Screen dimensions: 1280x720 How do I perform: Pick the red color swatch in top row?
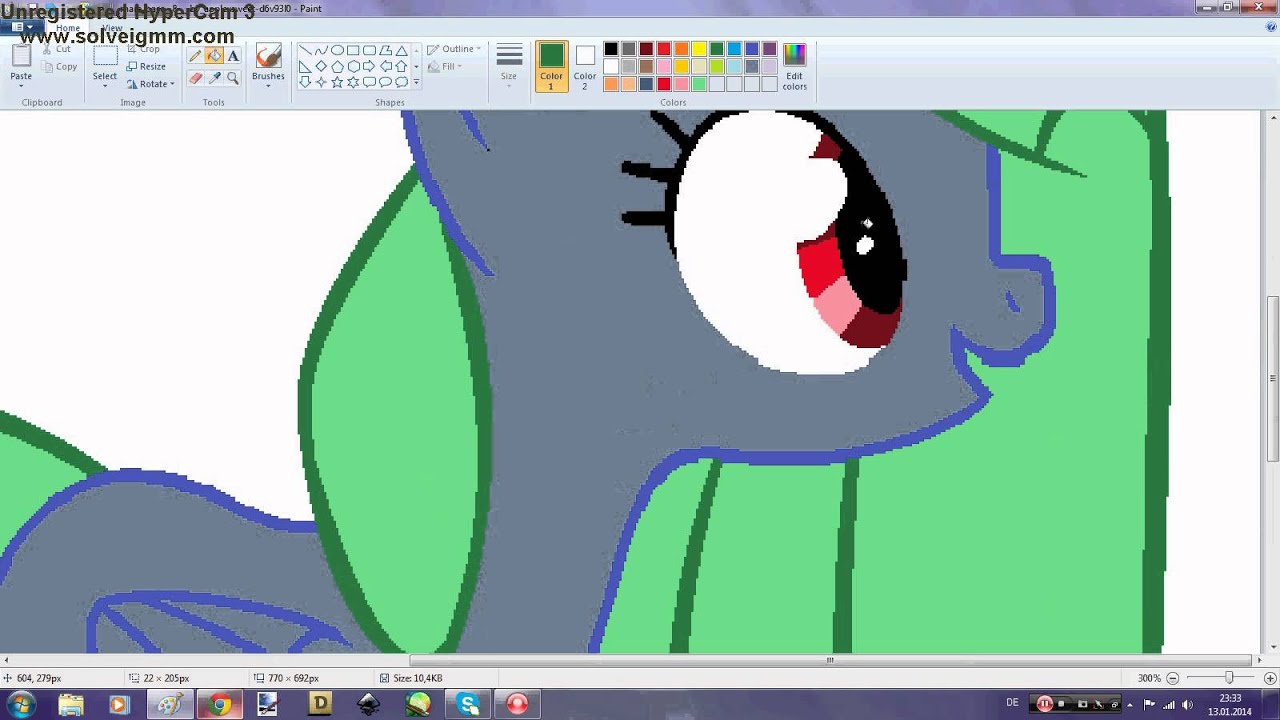(x=664, y=49)
